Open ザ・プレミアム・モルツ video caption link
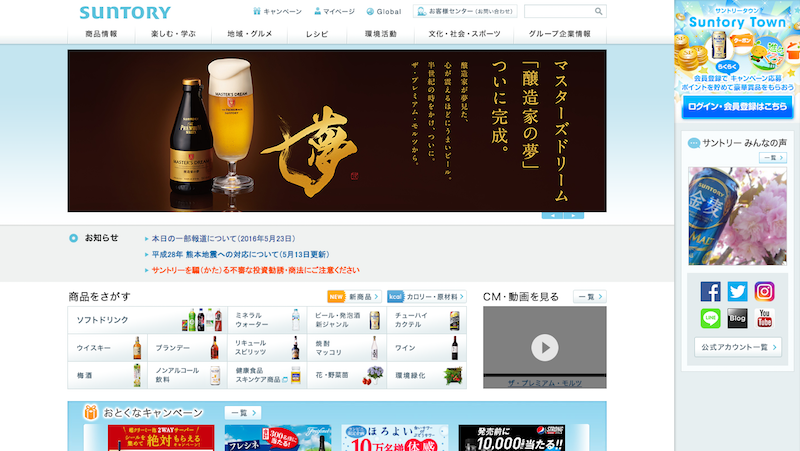The width and height of the screenshot is (800, 451). click(x=544, y=383)
